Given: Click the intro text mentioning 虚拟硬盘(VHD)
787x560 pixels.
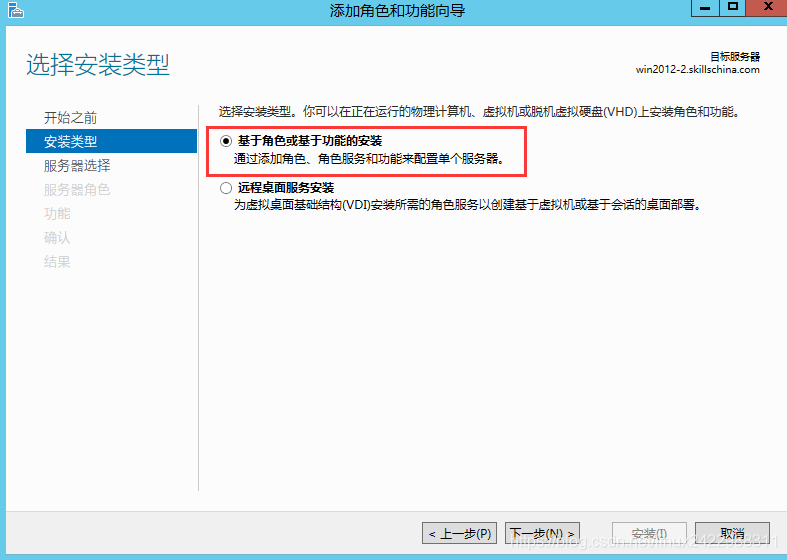Looking at the screenshot, I should [480, 112].
